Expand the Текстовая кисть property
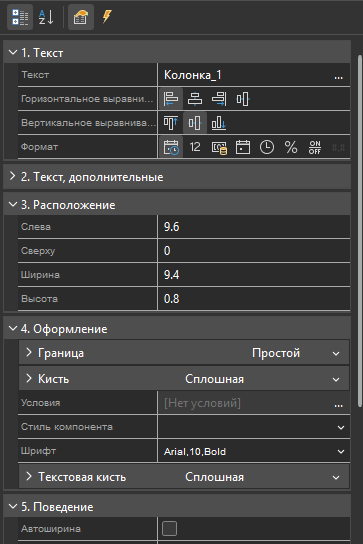363x544 pixels. (x=29, y=476)
